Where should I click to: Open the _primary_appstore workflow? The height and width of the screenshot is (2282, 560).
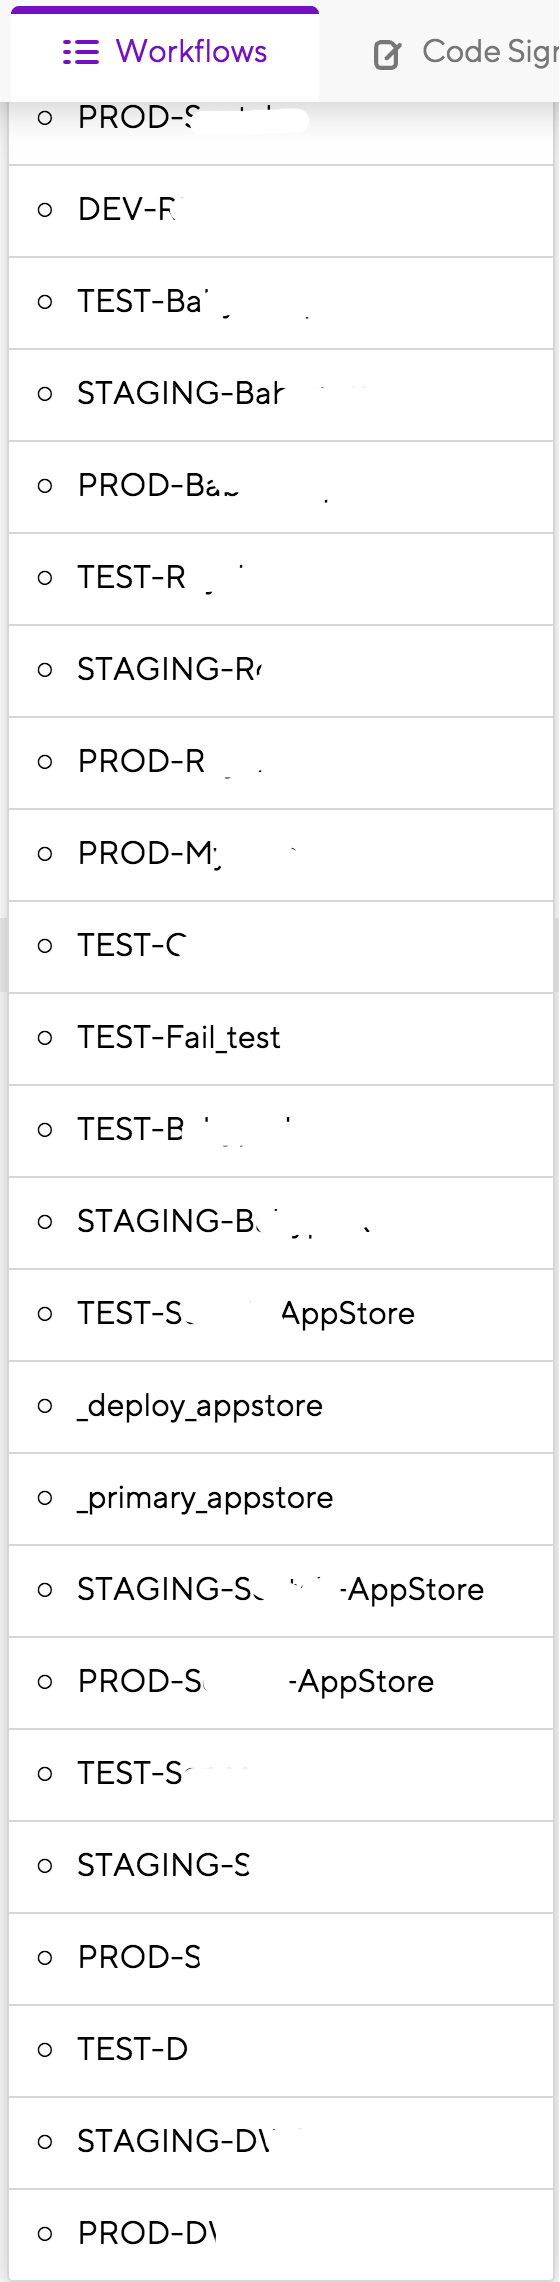click(x=281, y=1499)
